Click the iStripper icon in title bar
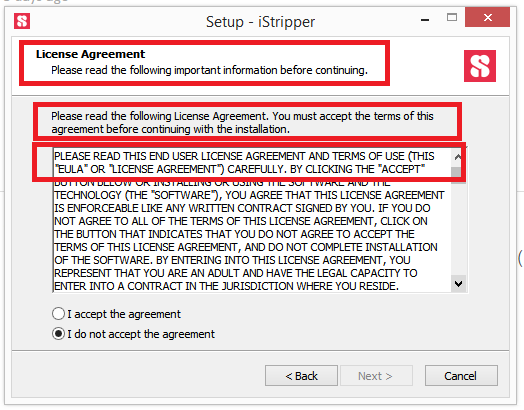 [x=22, y=21]
